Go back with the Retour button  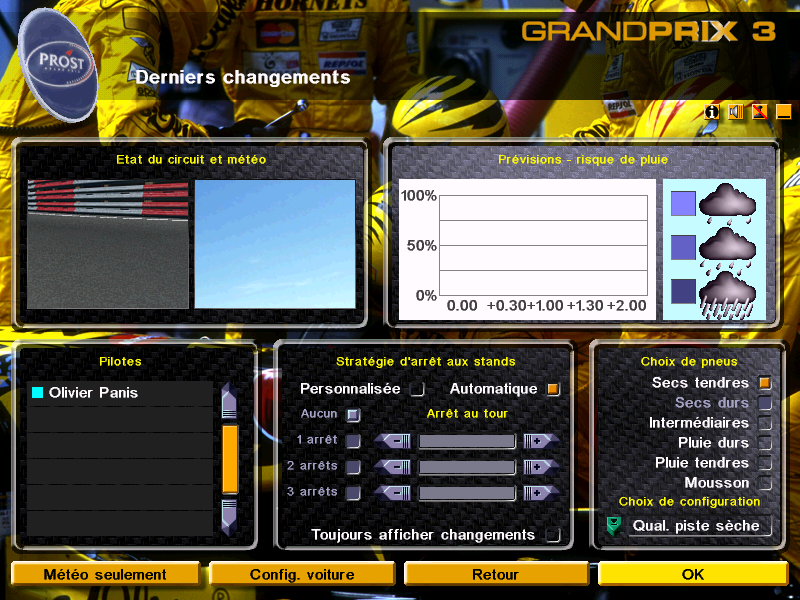[495, 574]
